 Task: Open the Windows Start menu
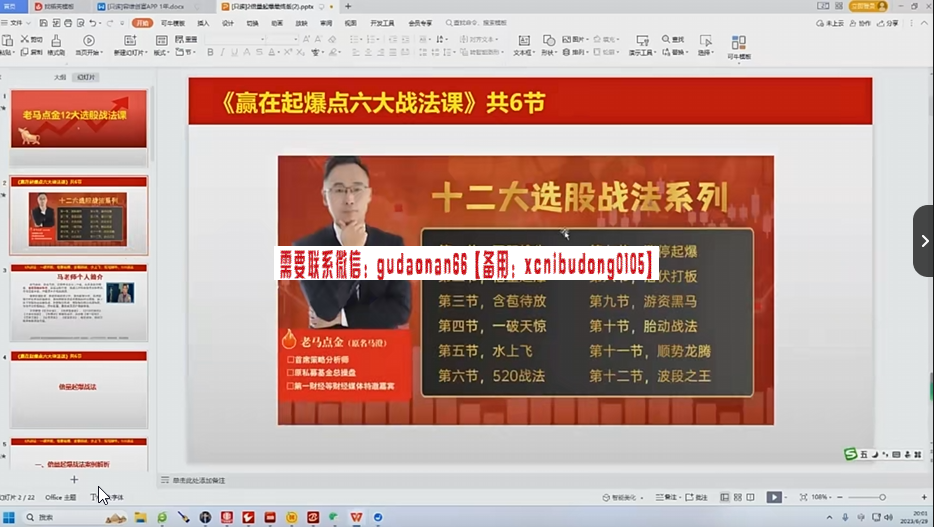pos(9,517)
